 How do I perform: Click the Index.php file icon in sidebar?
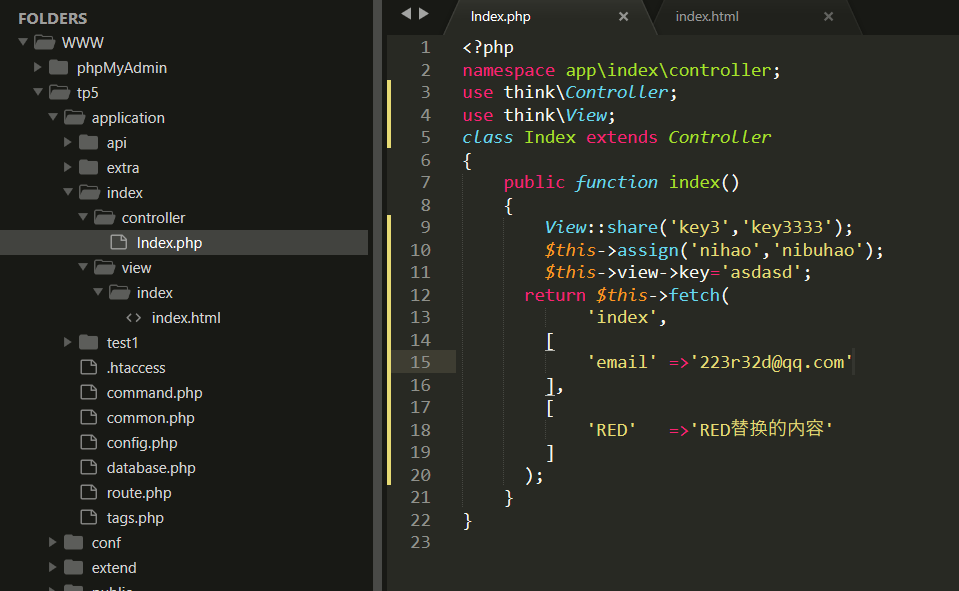click(119, 243)
